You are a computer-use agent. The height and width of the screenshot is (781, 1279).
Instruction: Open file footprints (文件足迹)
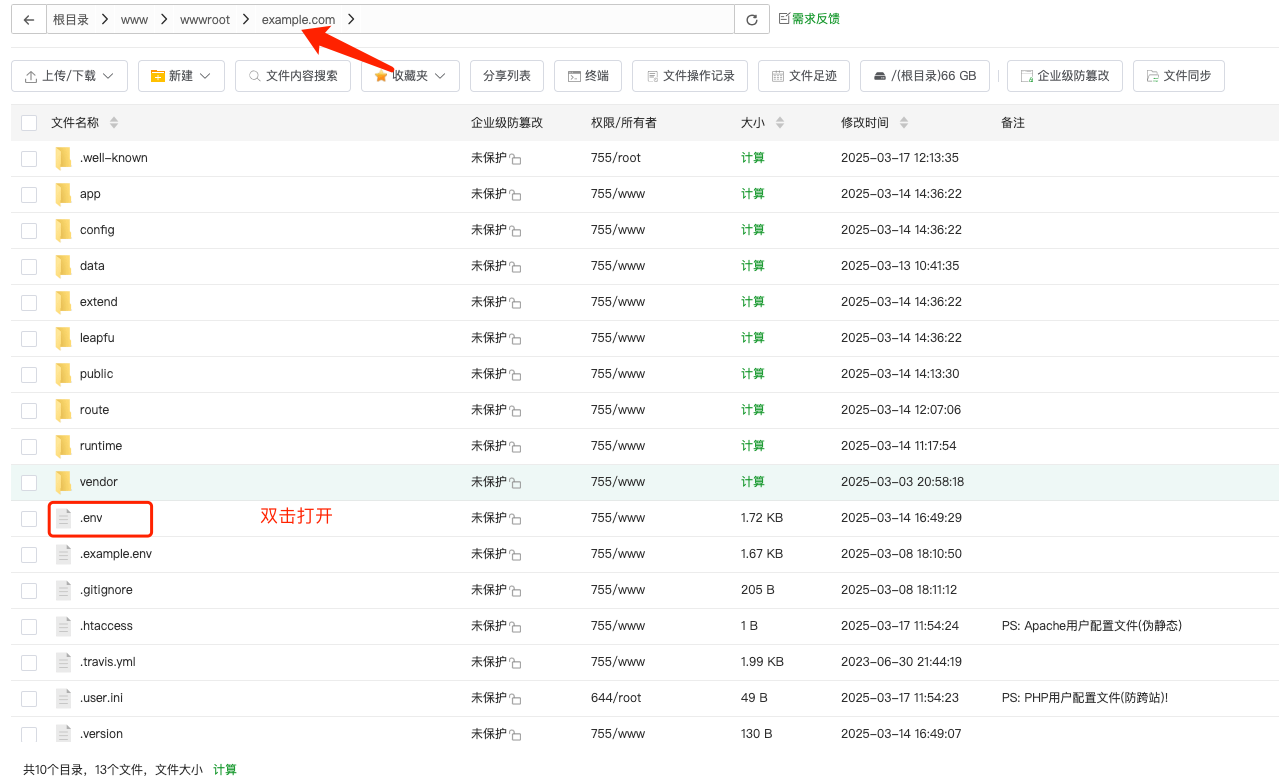click(804, 76)
